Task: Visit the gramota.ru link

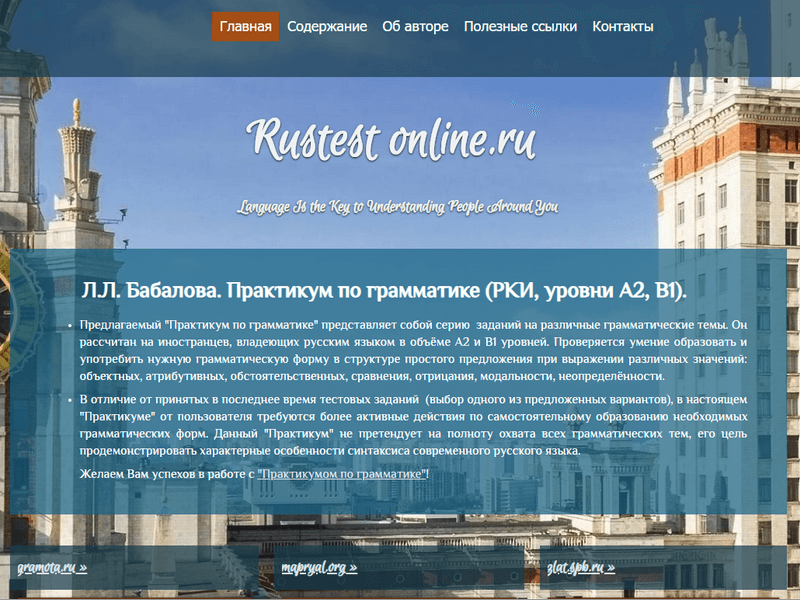Action: click(52, 567)
